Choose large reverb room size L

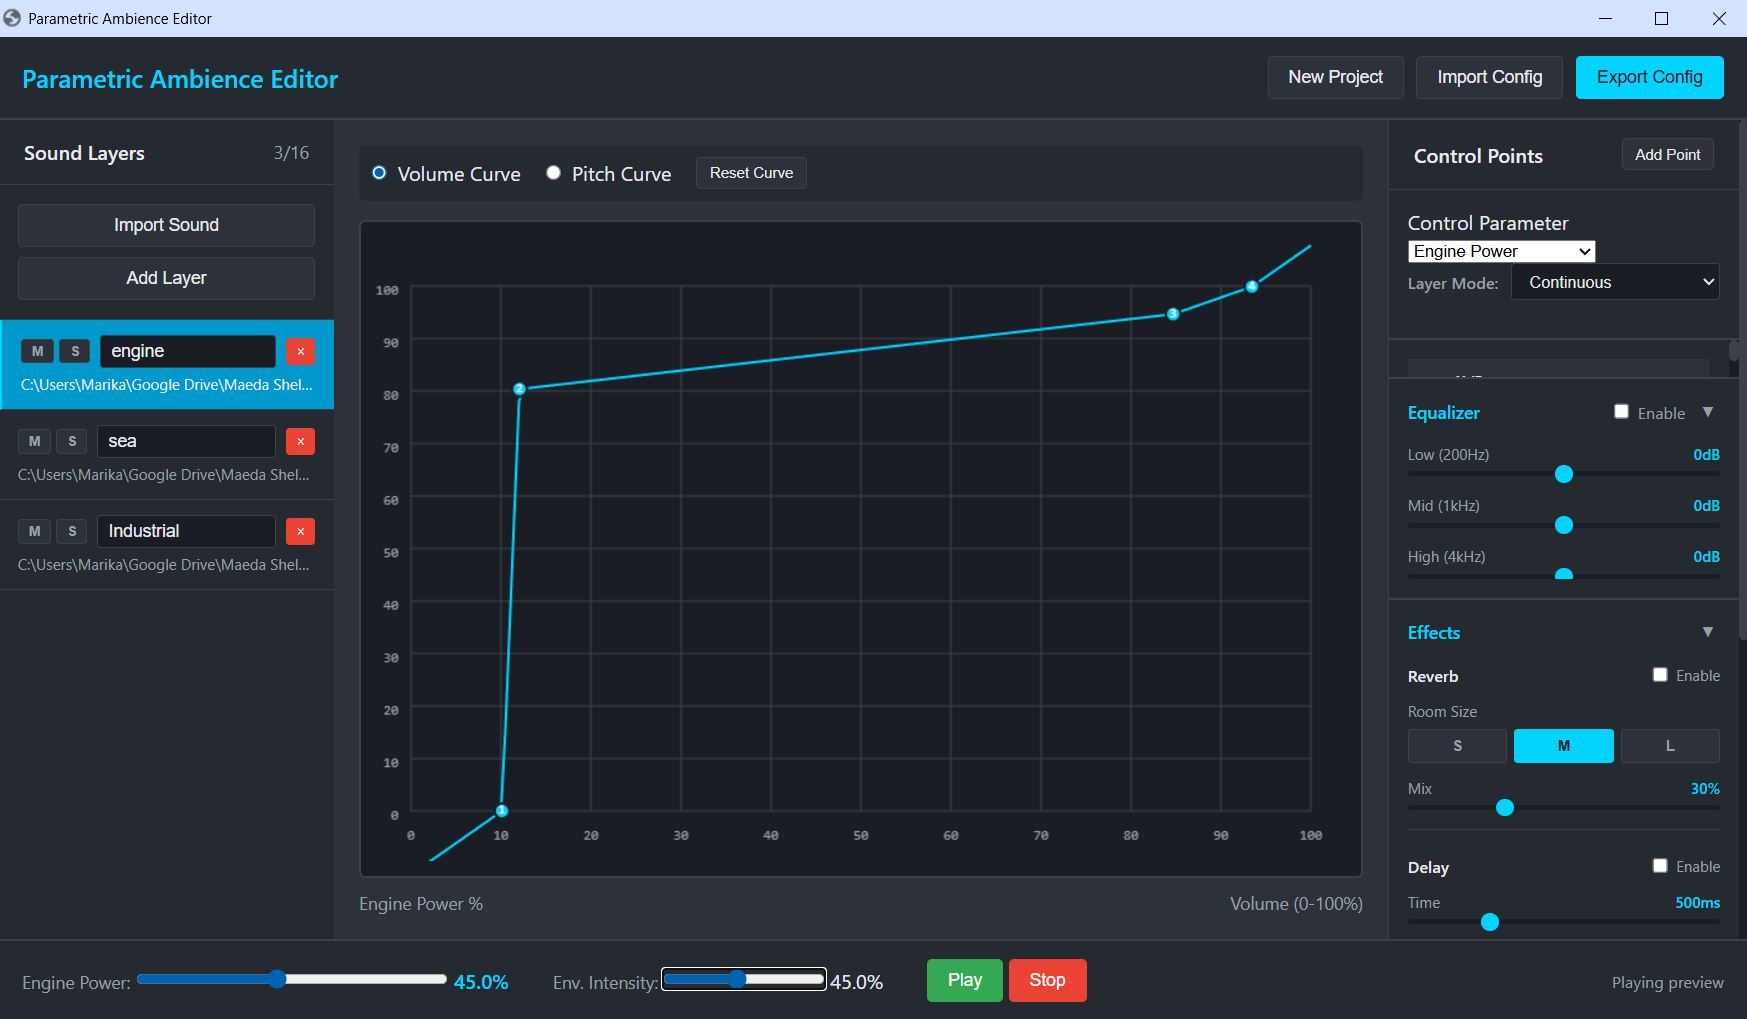1669,746
